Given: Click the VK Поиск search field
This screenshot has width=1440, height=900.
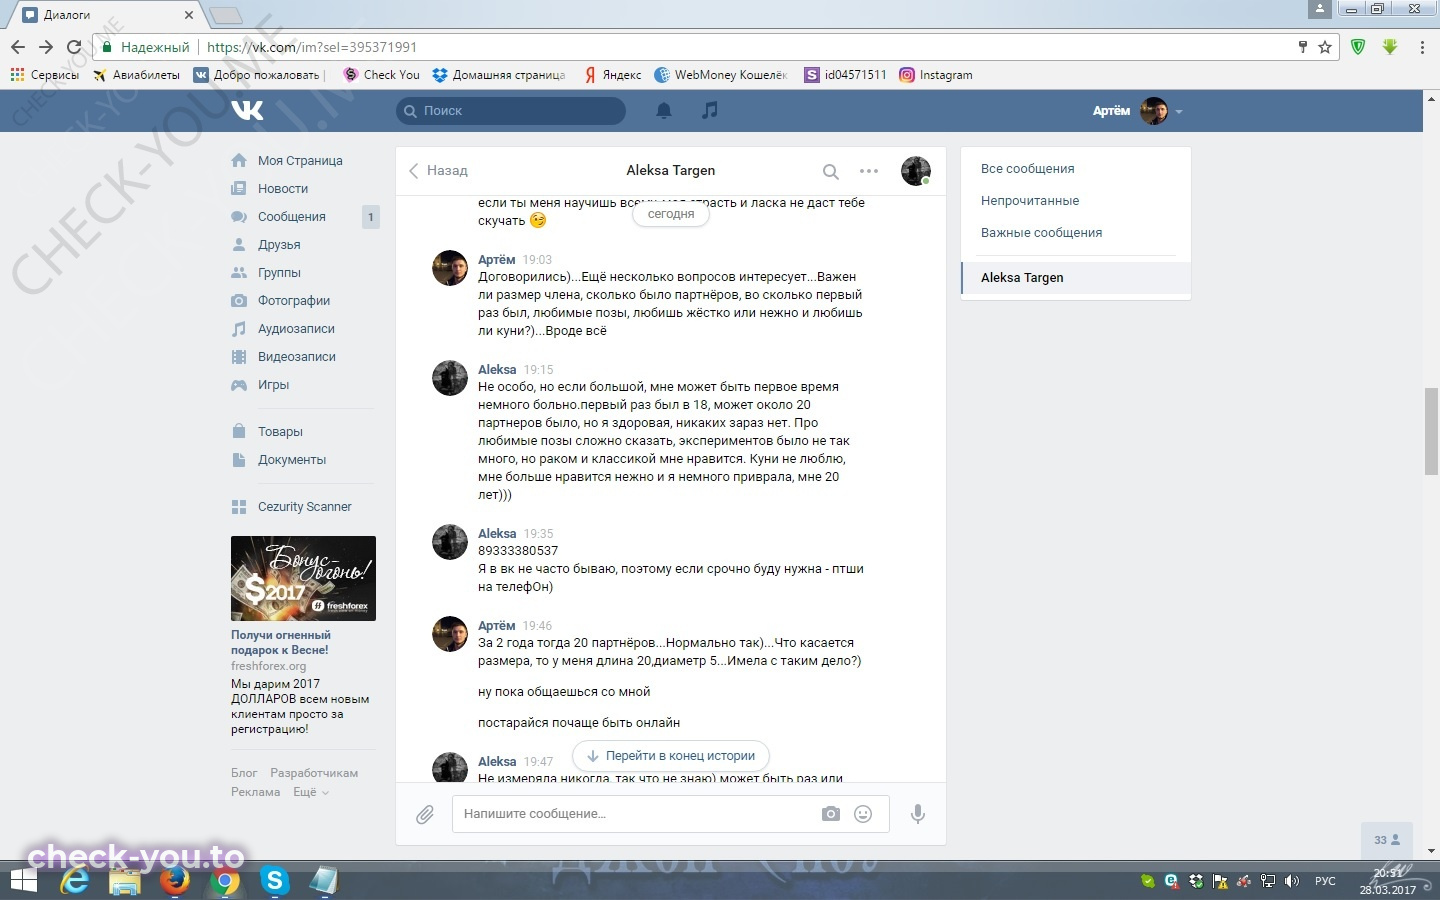Looking at the screenshot, I should 511,111.
